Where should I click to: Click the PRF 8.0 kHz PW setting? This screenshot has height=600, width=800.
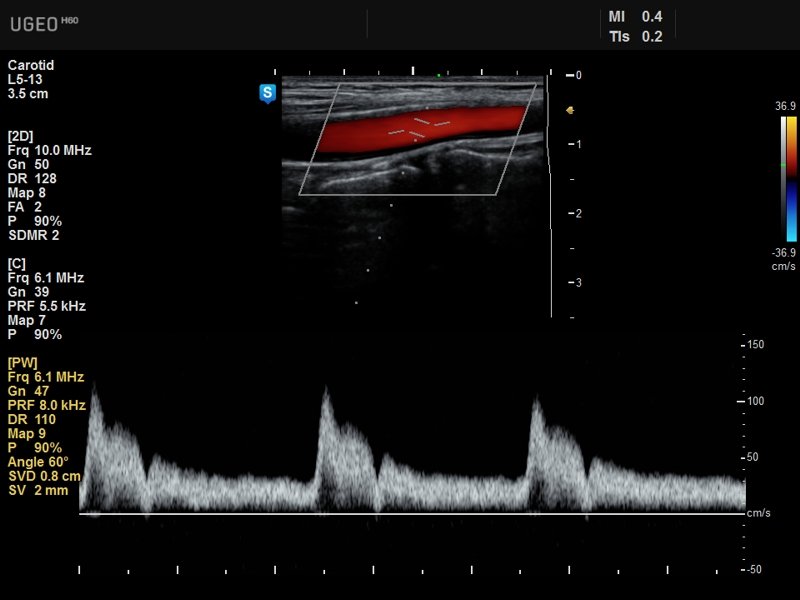pyautogui.click(x=46, y=405)
